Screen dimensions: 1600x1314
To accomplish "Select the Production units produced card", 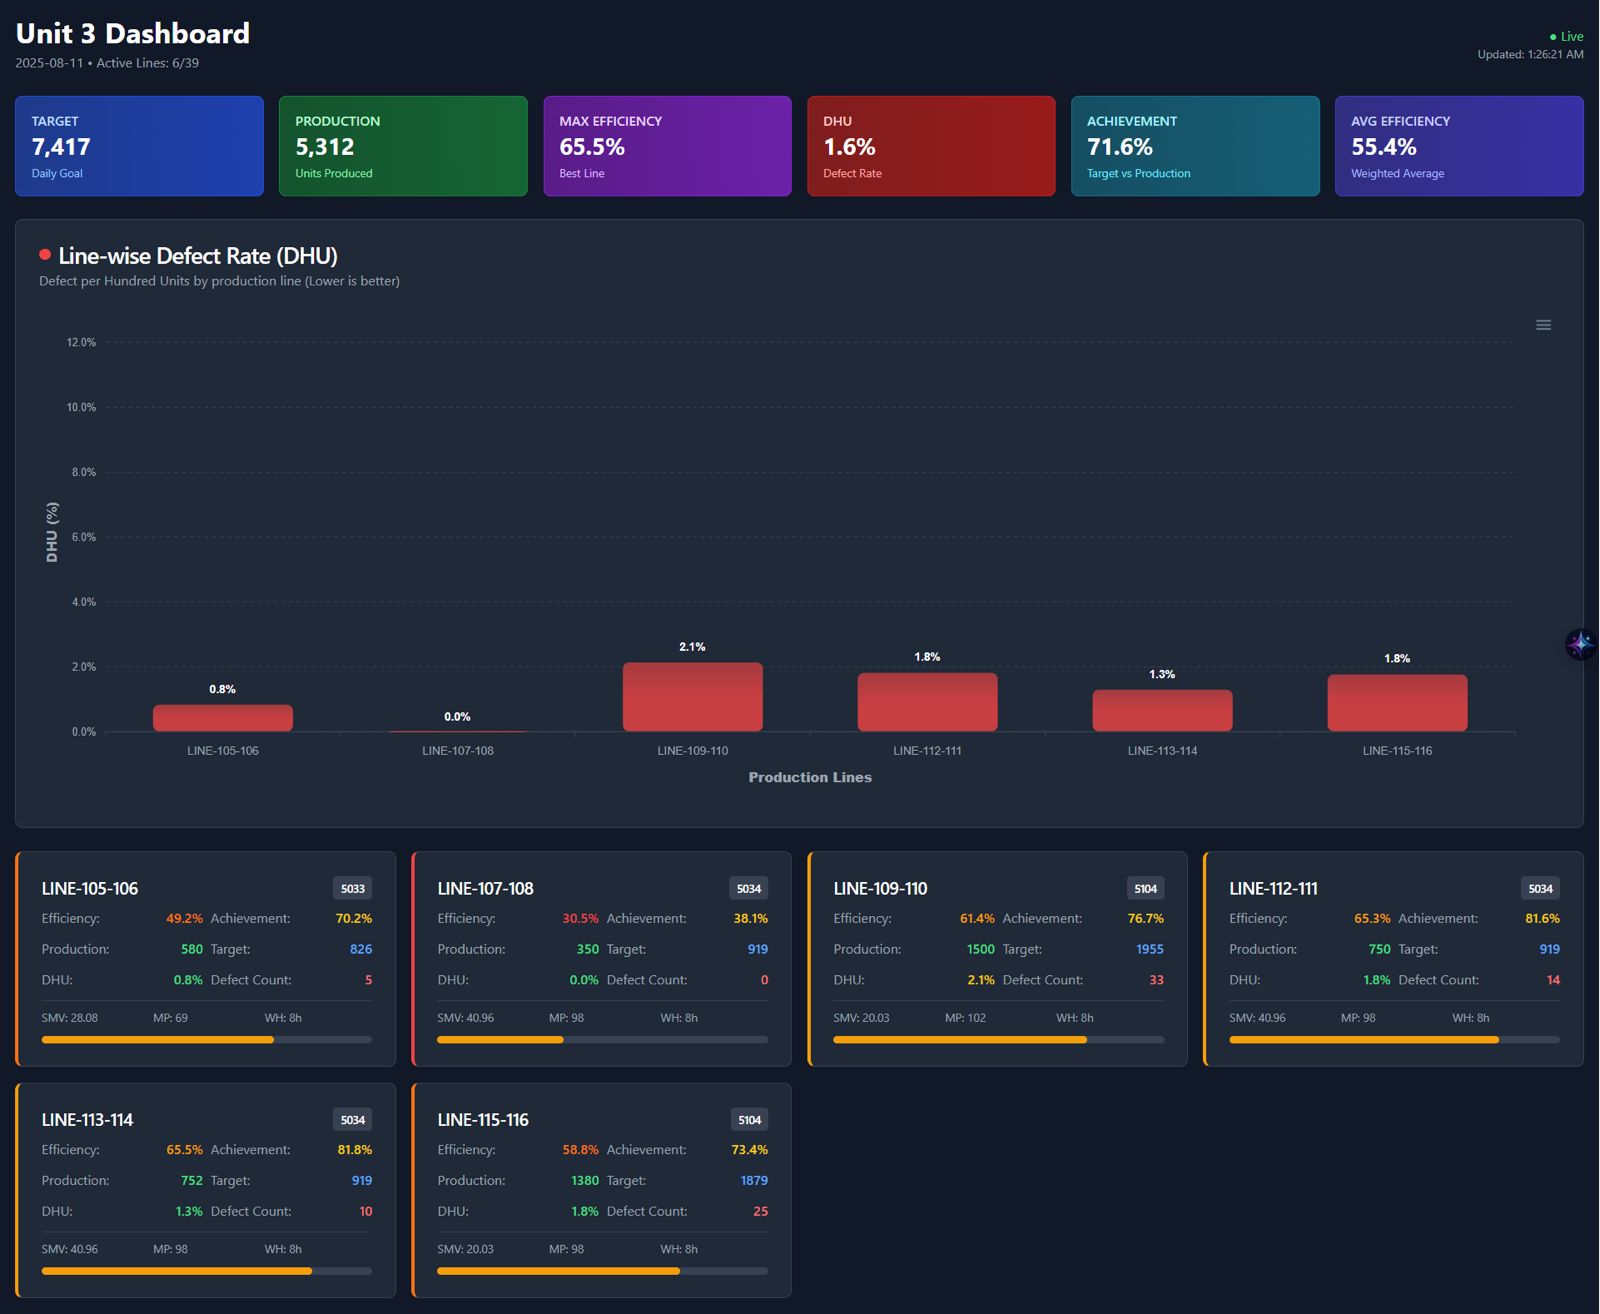I will pos(403,146).
